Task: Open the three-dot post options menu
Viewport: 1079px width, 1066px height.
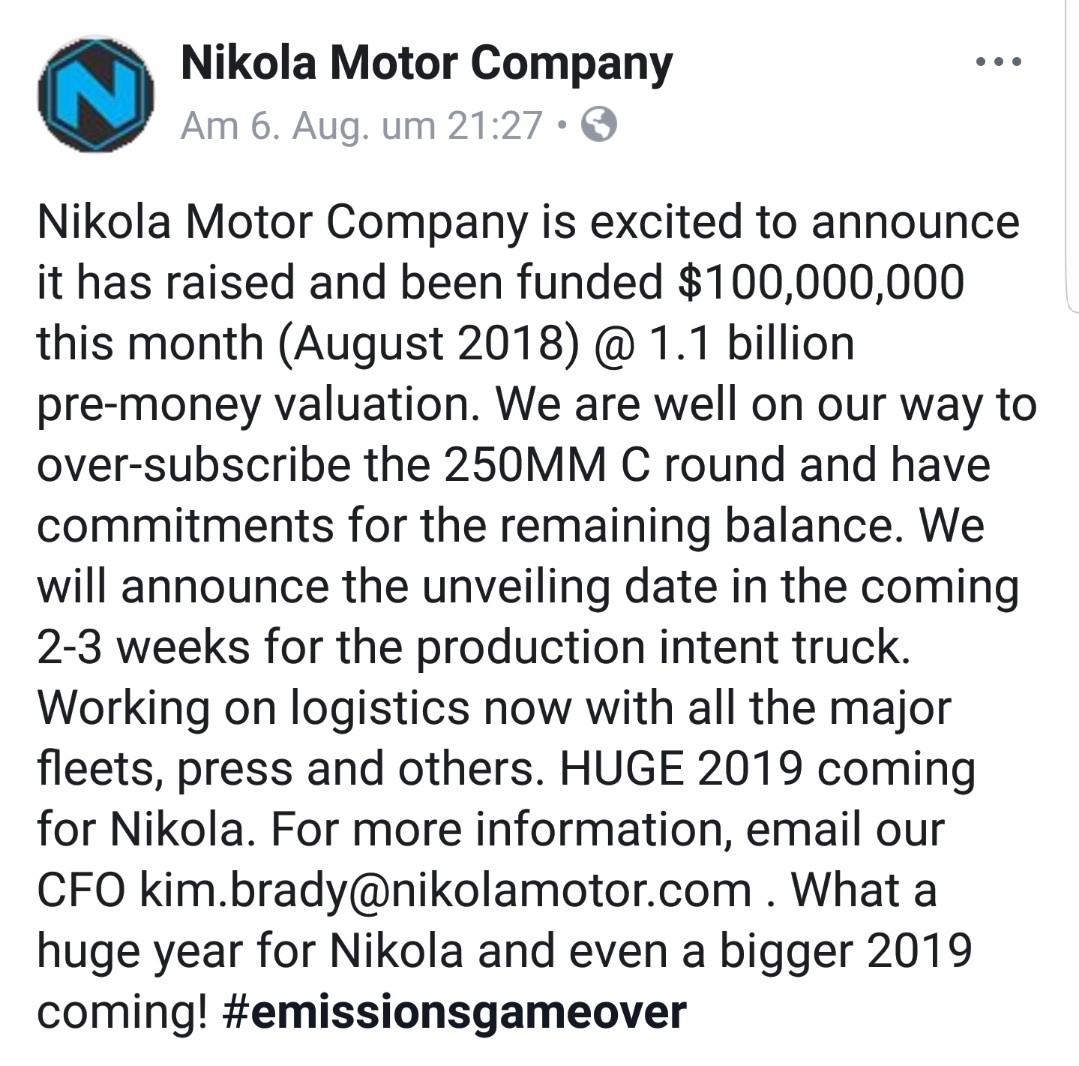Action: [x=997, y=63]
